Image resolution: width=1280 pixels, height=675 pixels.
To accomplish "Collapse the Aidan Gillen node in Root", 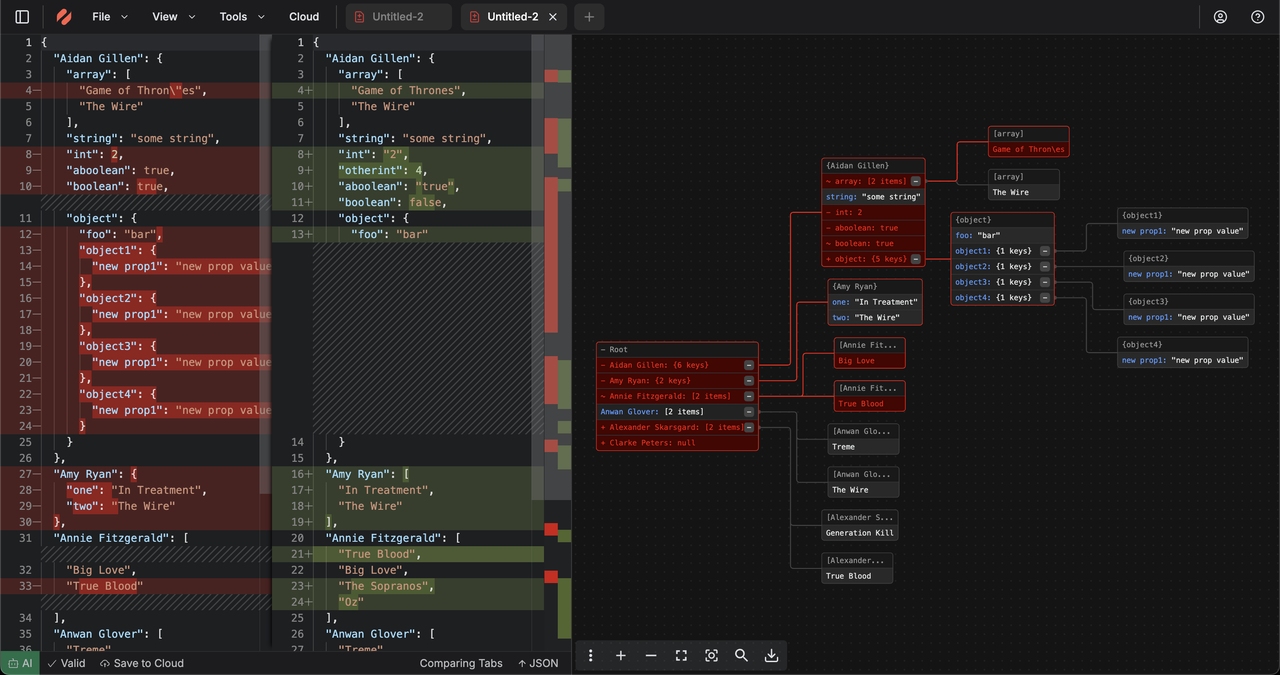I will (749, 365).
